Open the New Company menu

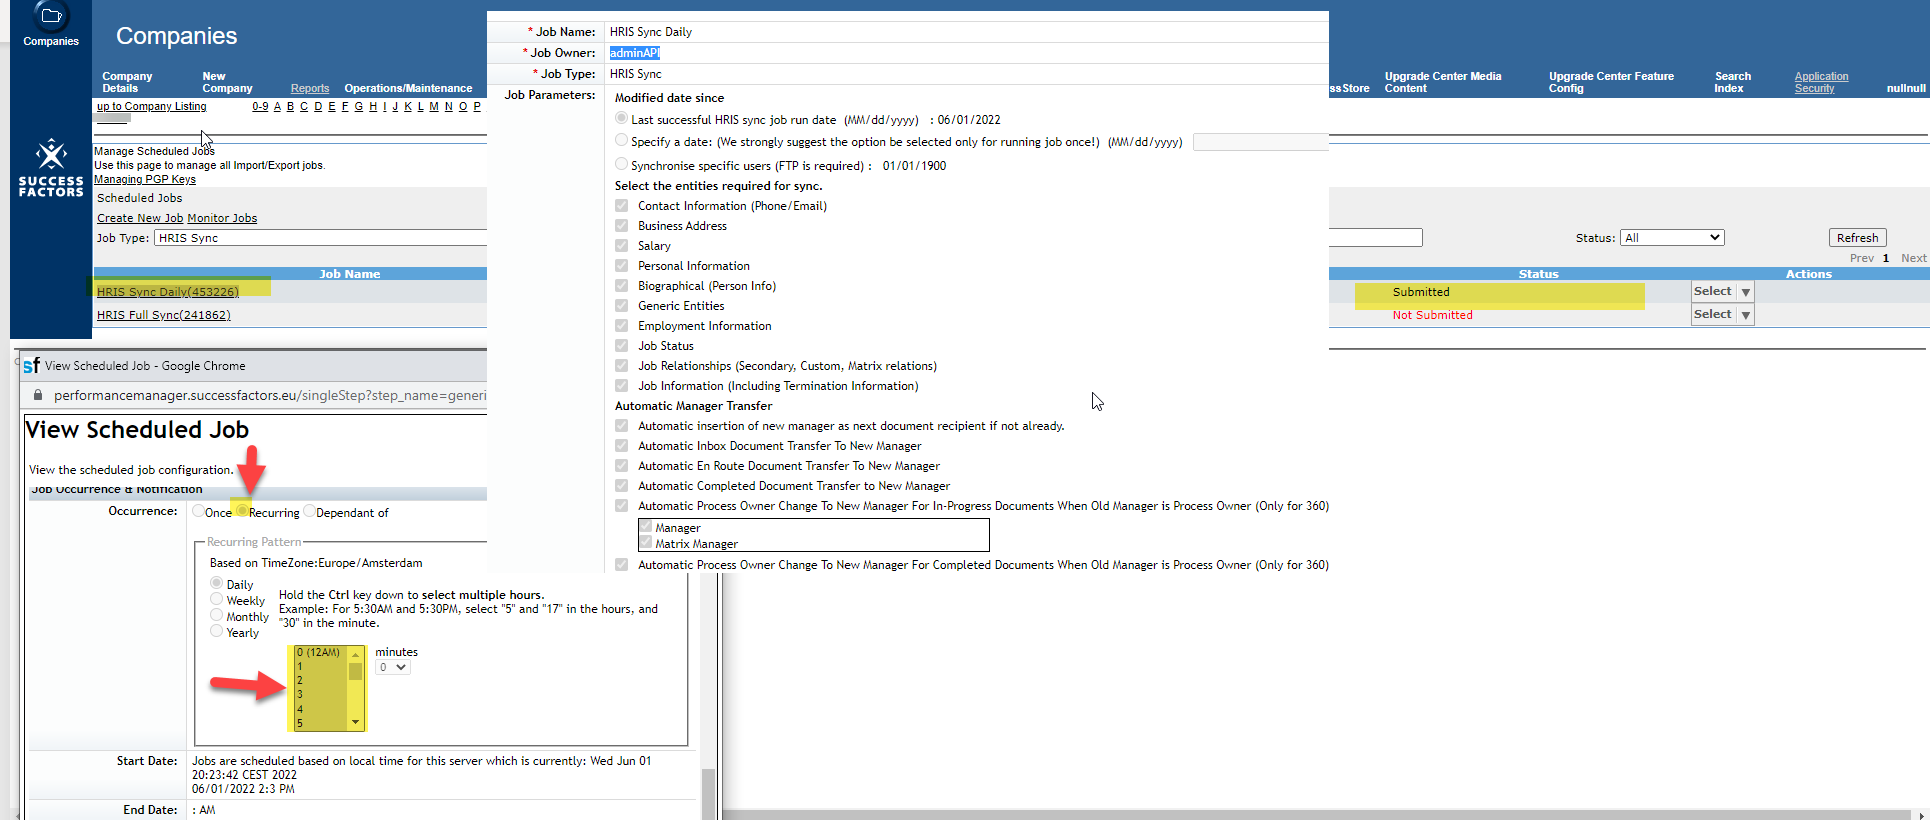coord(227,82)
